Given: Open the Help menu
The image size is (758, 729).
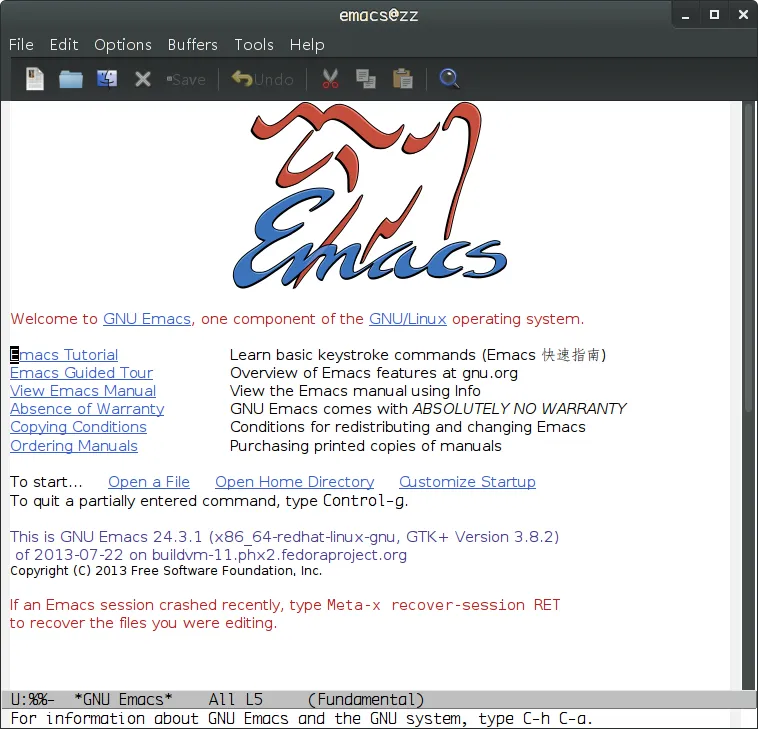Looking at the screenshot, I should click(x=307, y=45).
